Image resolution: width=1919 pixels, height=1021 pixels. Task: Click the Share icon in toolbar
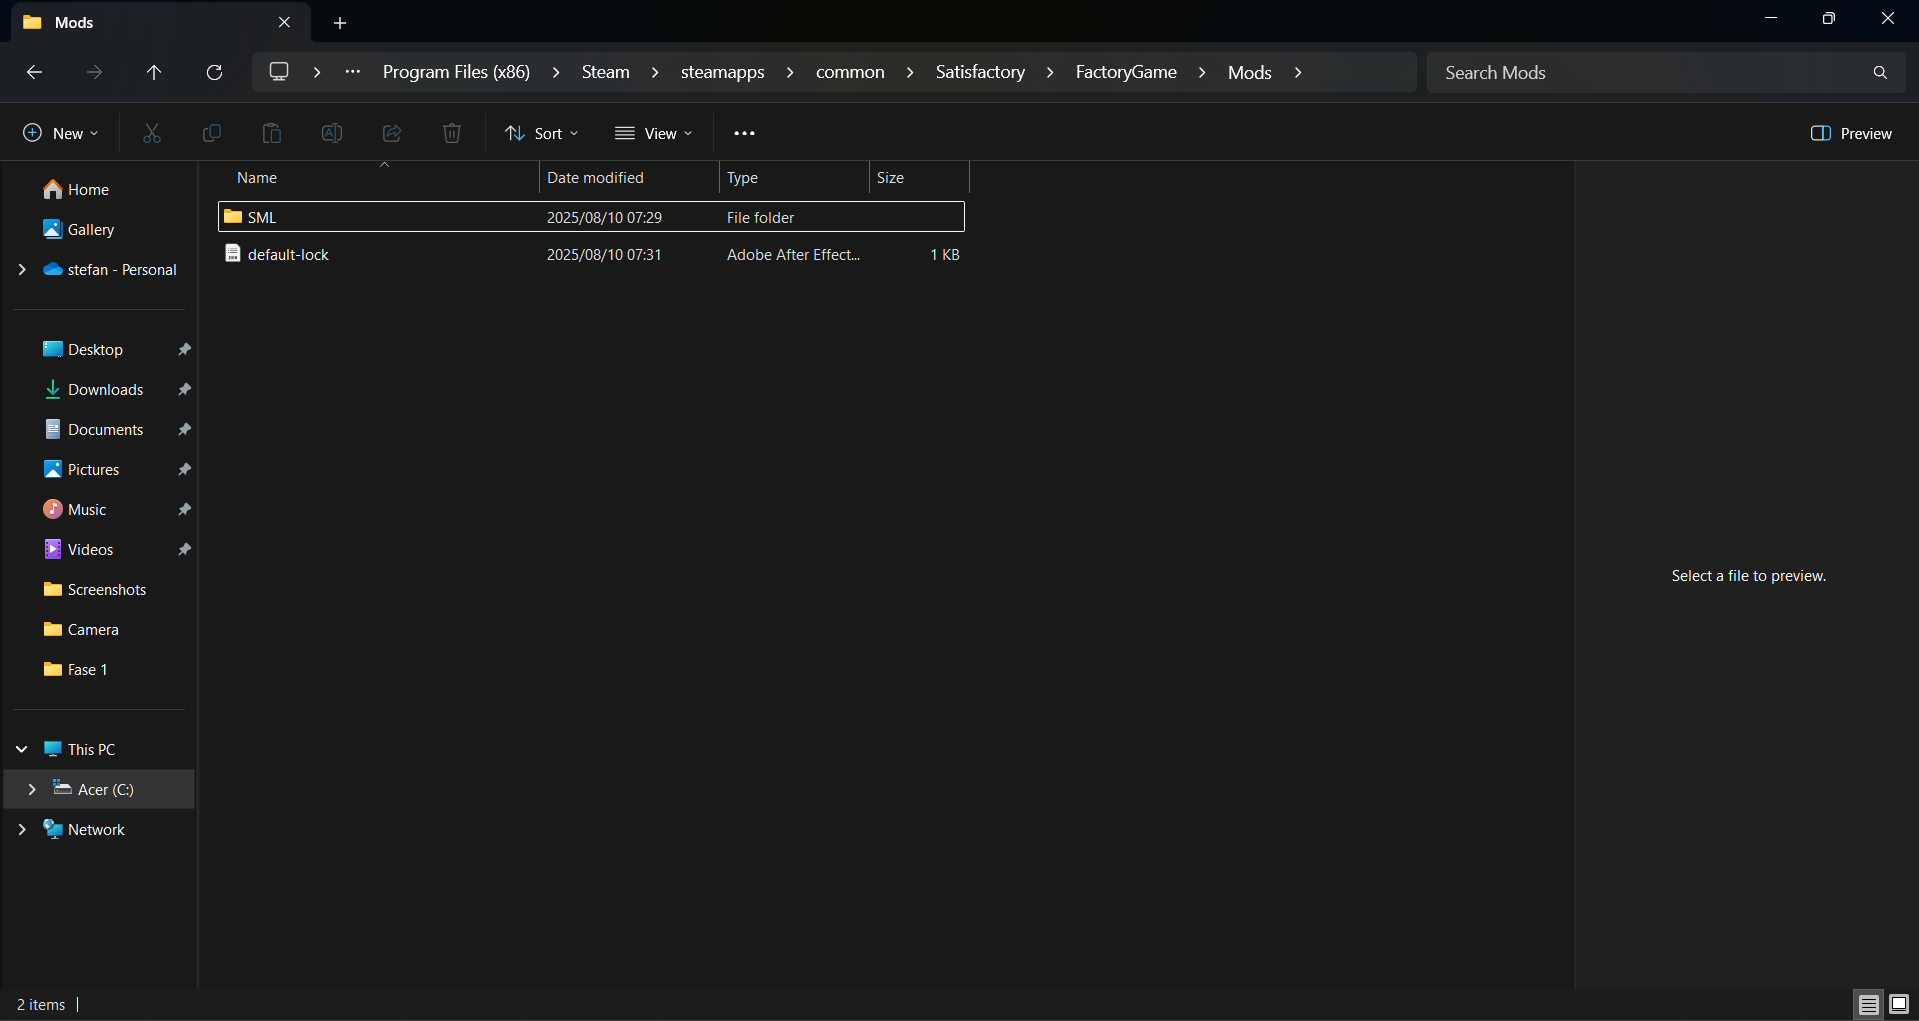click(x=392, y=133)
